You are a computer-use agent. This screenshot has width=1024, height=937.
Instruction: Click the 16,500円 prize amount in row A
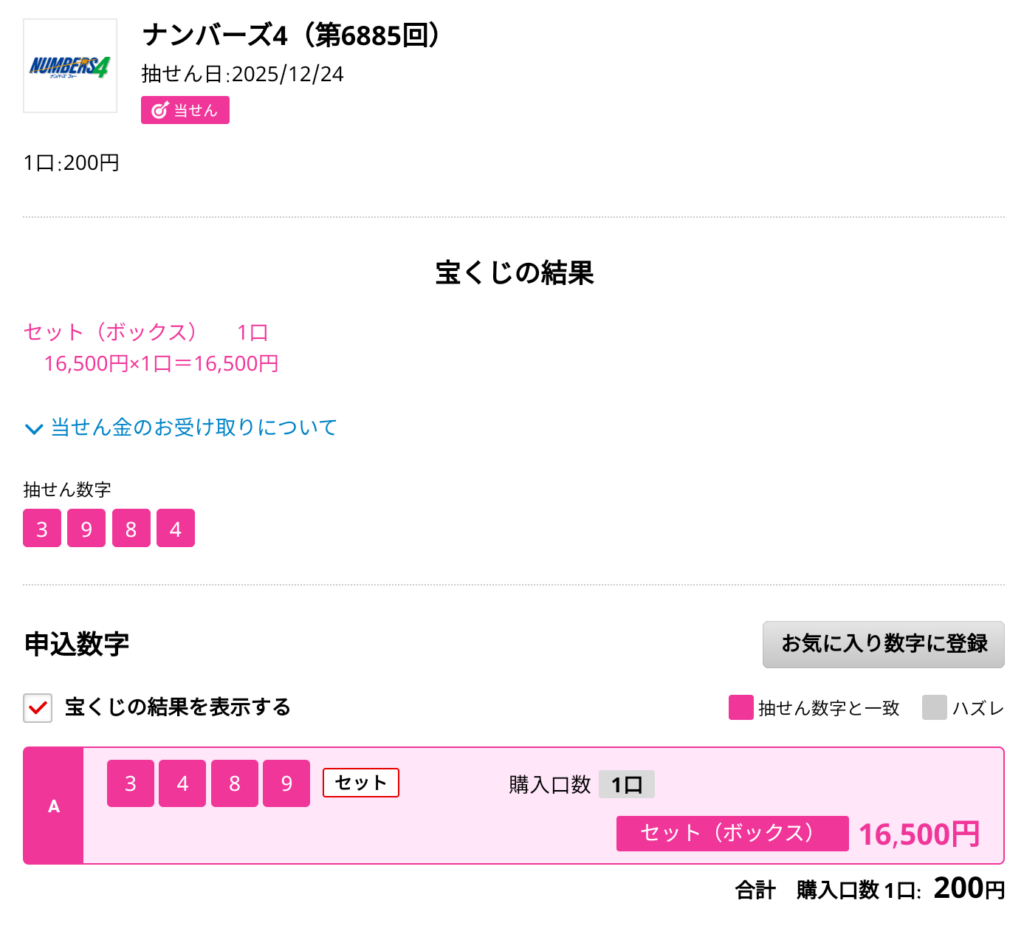[919, 834]
